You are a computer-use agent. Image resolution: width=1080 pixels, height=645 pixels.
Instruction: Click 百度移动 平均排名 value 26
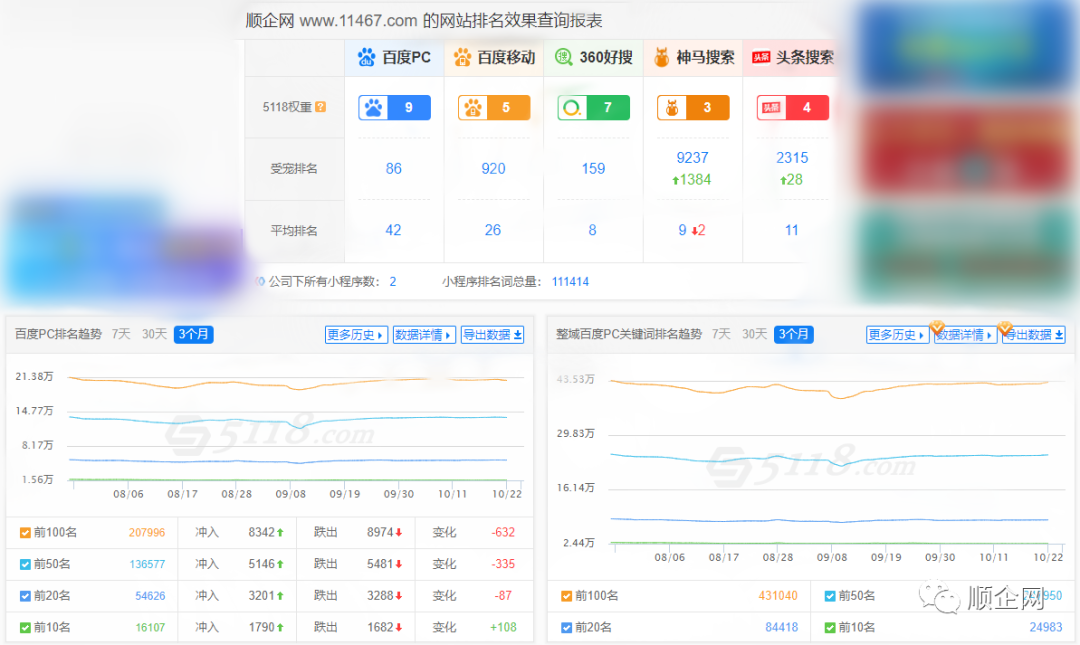coord(492,230)
